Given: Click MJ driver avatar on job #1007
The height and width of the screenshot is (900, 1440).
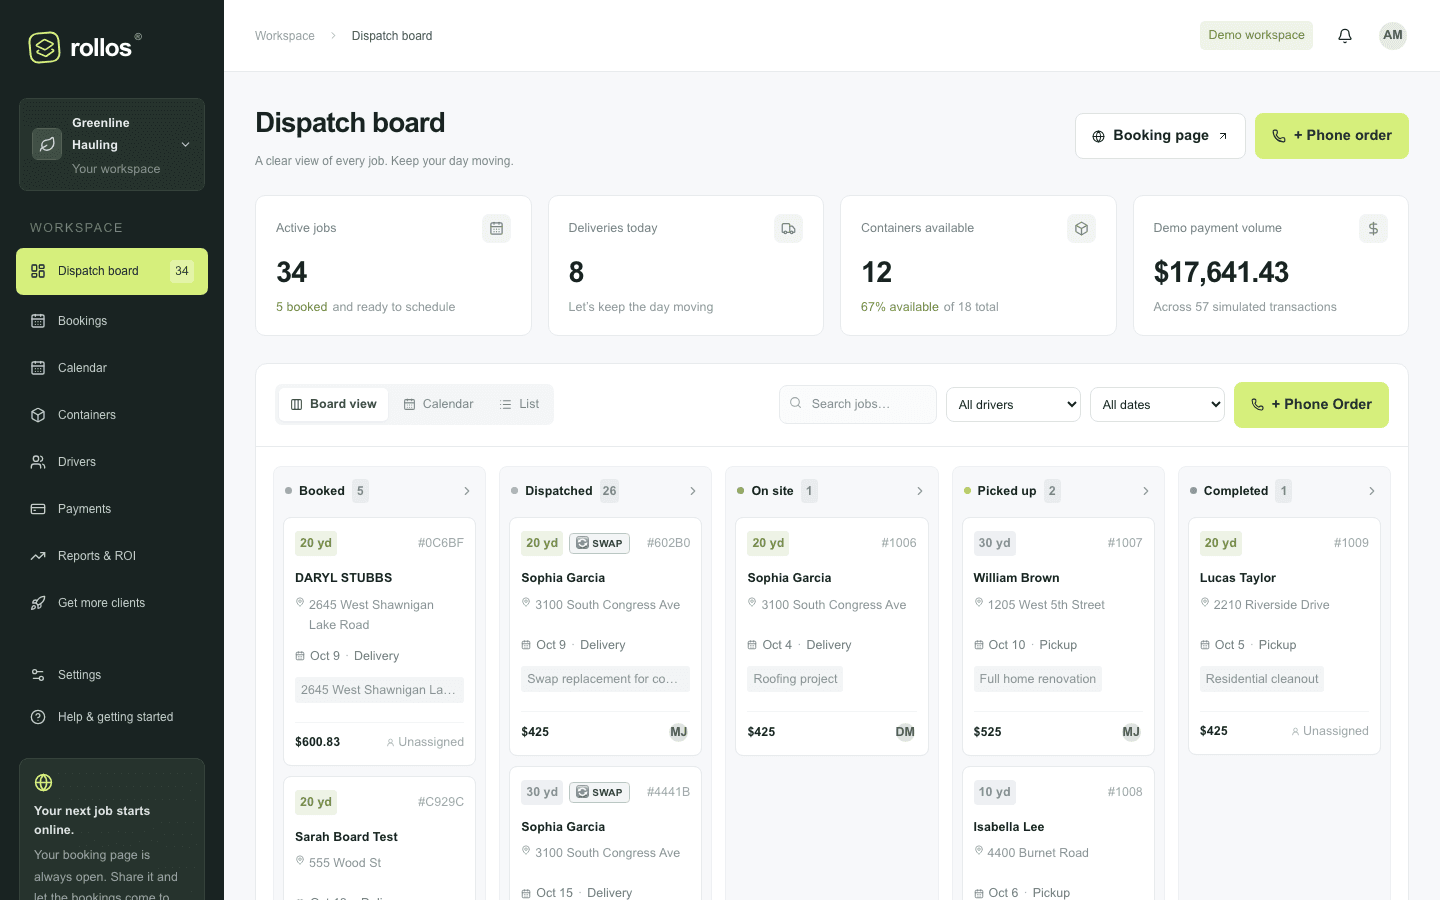Looking at the screenshot, I should (1131, 732).
